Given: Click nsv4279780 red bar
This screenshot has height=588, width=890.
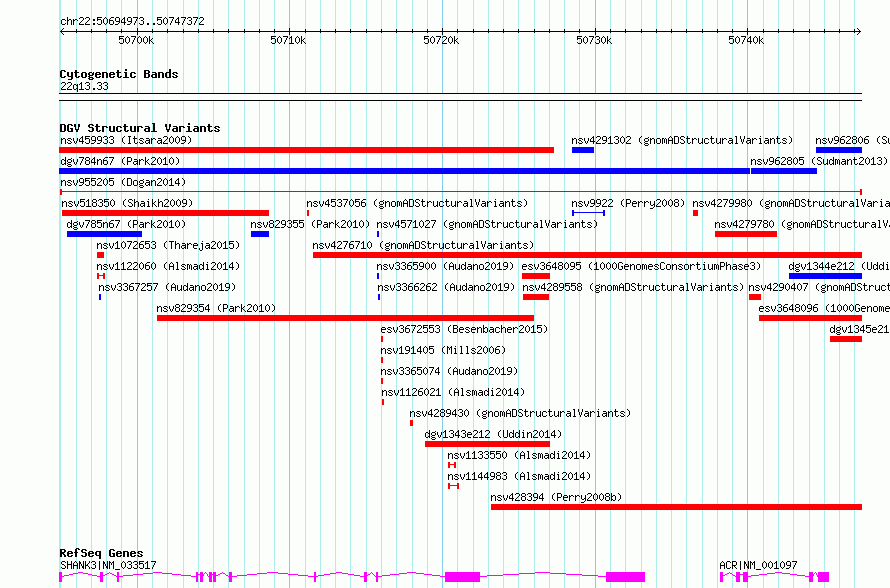Looking at the screenshot, I should tap(746, 234).
